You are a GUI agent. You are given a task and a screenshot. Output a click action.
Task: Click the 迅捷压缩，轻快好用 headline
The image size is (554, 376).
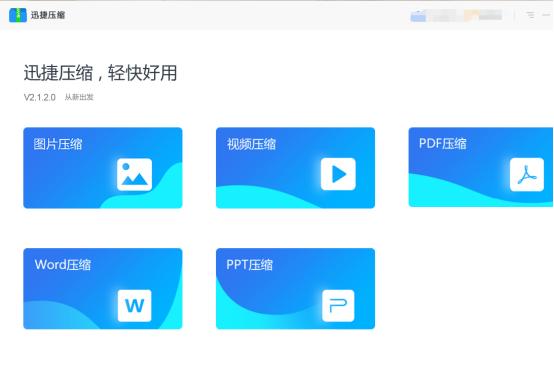tap(100, 73)
